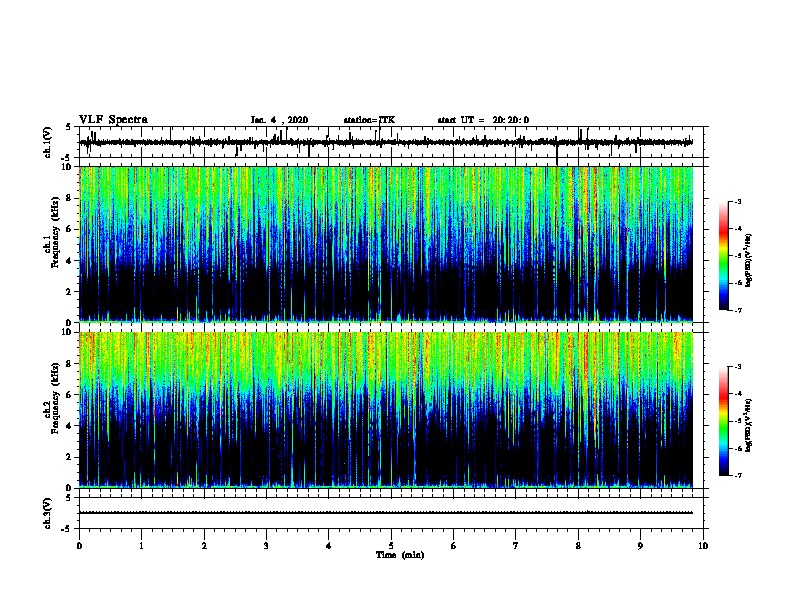Viewport: 792px width, 612px height.
Task: Click tick label "5" on the time (min) axis
Action: click(x=391, y=546)
